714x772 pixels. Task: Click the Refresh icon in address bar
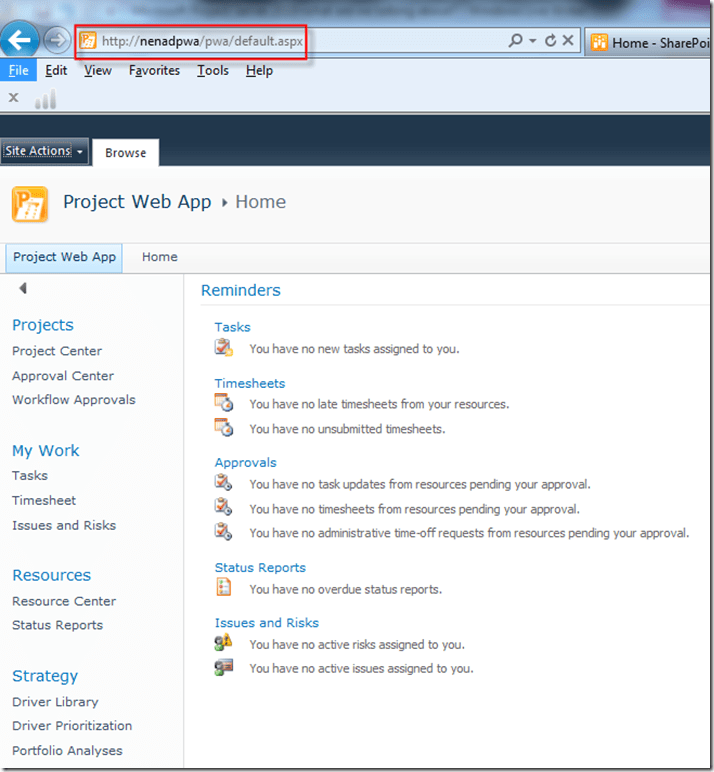click(x=550, y=41)
